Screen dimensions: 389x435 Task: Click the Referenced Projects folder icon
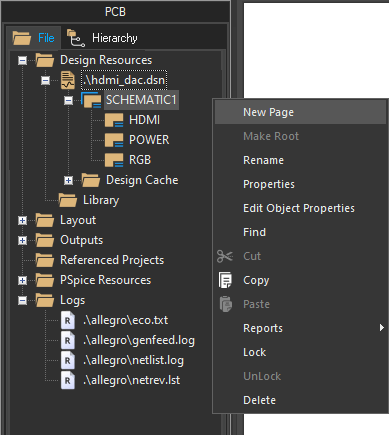pos(45,260)
